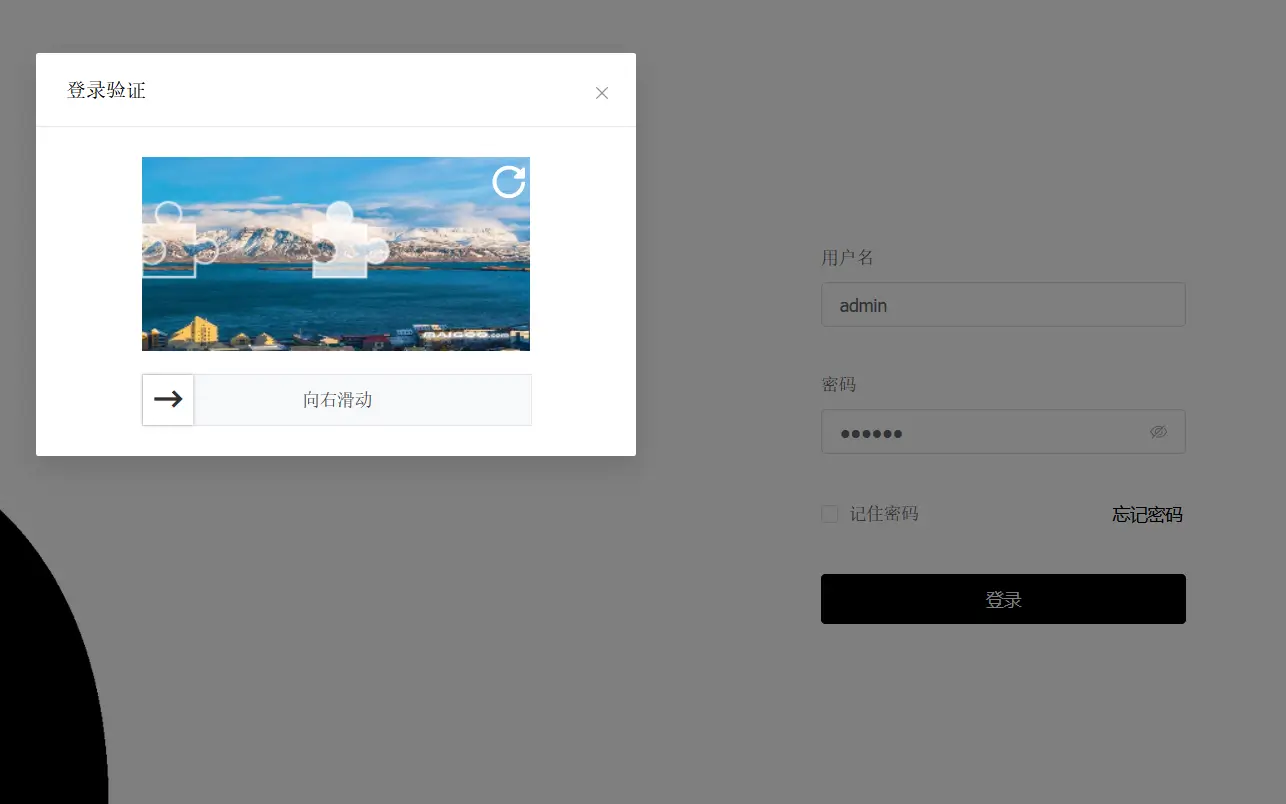Click the 密码 field label
Screen dimensions: 1286x804
pos(838,385)
